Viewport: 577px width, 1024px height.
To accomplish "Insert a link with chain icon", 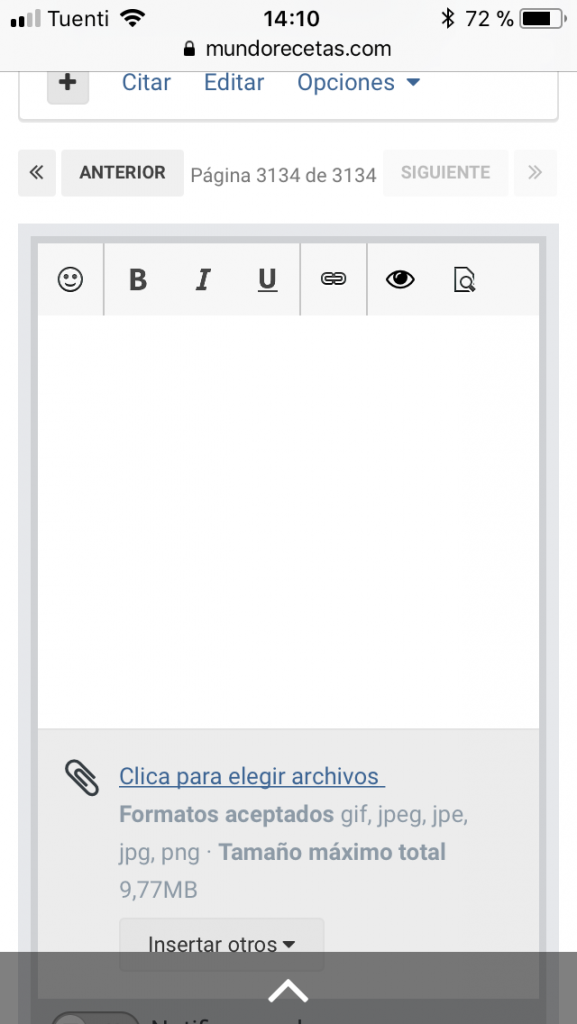I will tap(334, 280).
